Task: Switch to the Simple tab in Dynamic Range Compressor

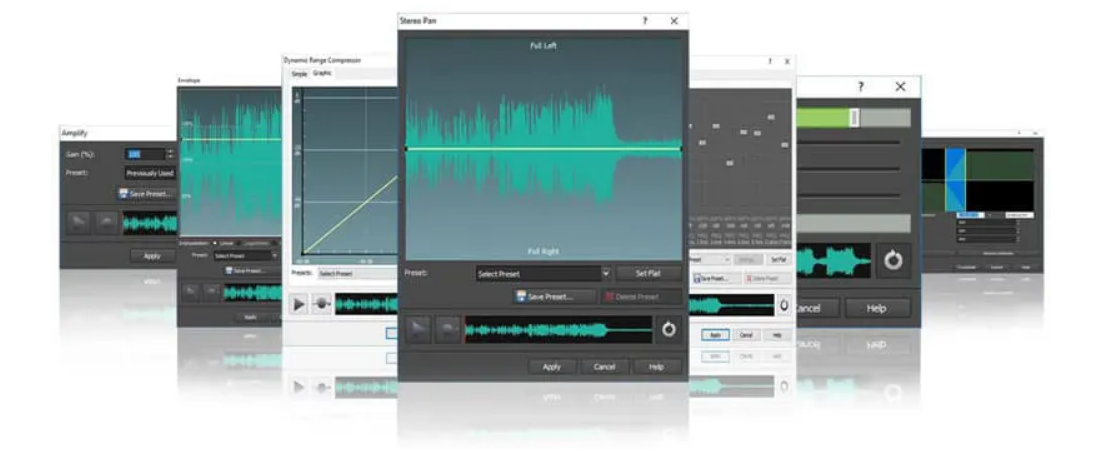Action: pyautogui.click(x=299, y=74)
